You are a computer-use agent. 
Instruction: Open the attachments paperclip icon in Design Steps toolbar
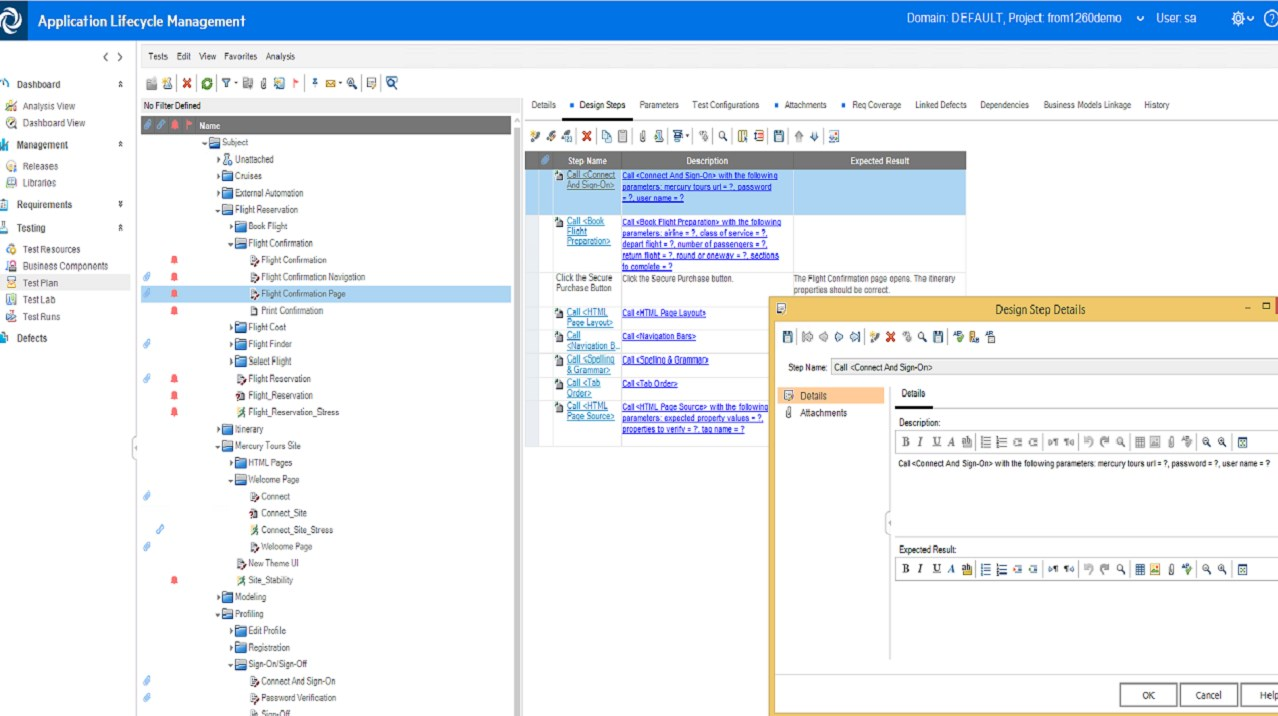pyautogui.click(x=642, y=135)
